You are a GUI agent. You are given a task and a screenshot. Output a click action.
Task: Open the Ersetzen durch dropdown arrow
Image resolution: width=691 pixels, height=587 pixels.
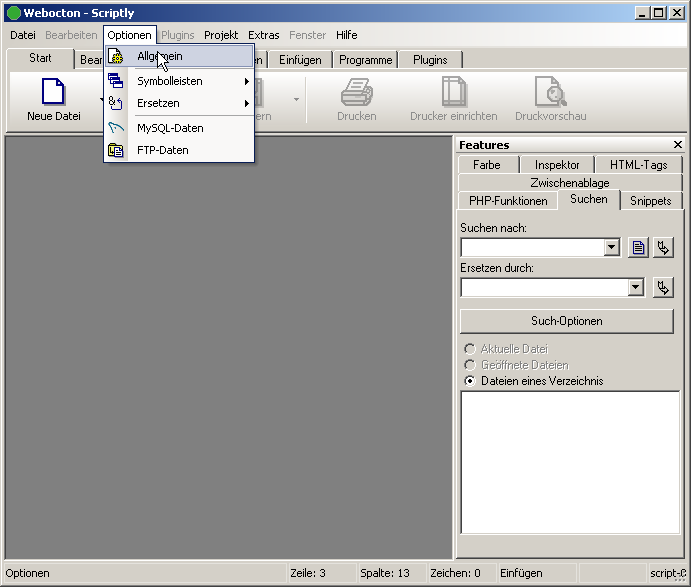635,287
